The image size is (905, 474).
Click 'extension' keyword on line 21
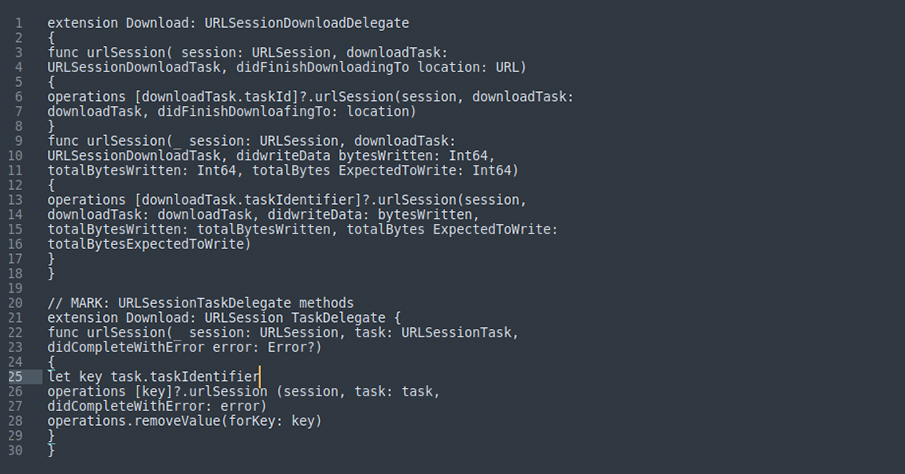(x=83, y=318)
